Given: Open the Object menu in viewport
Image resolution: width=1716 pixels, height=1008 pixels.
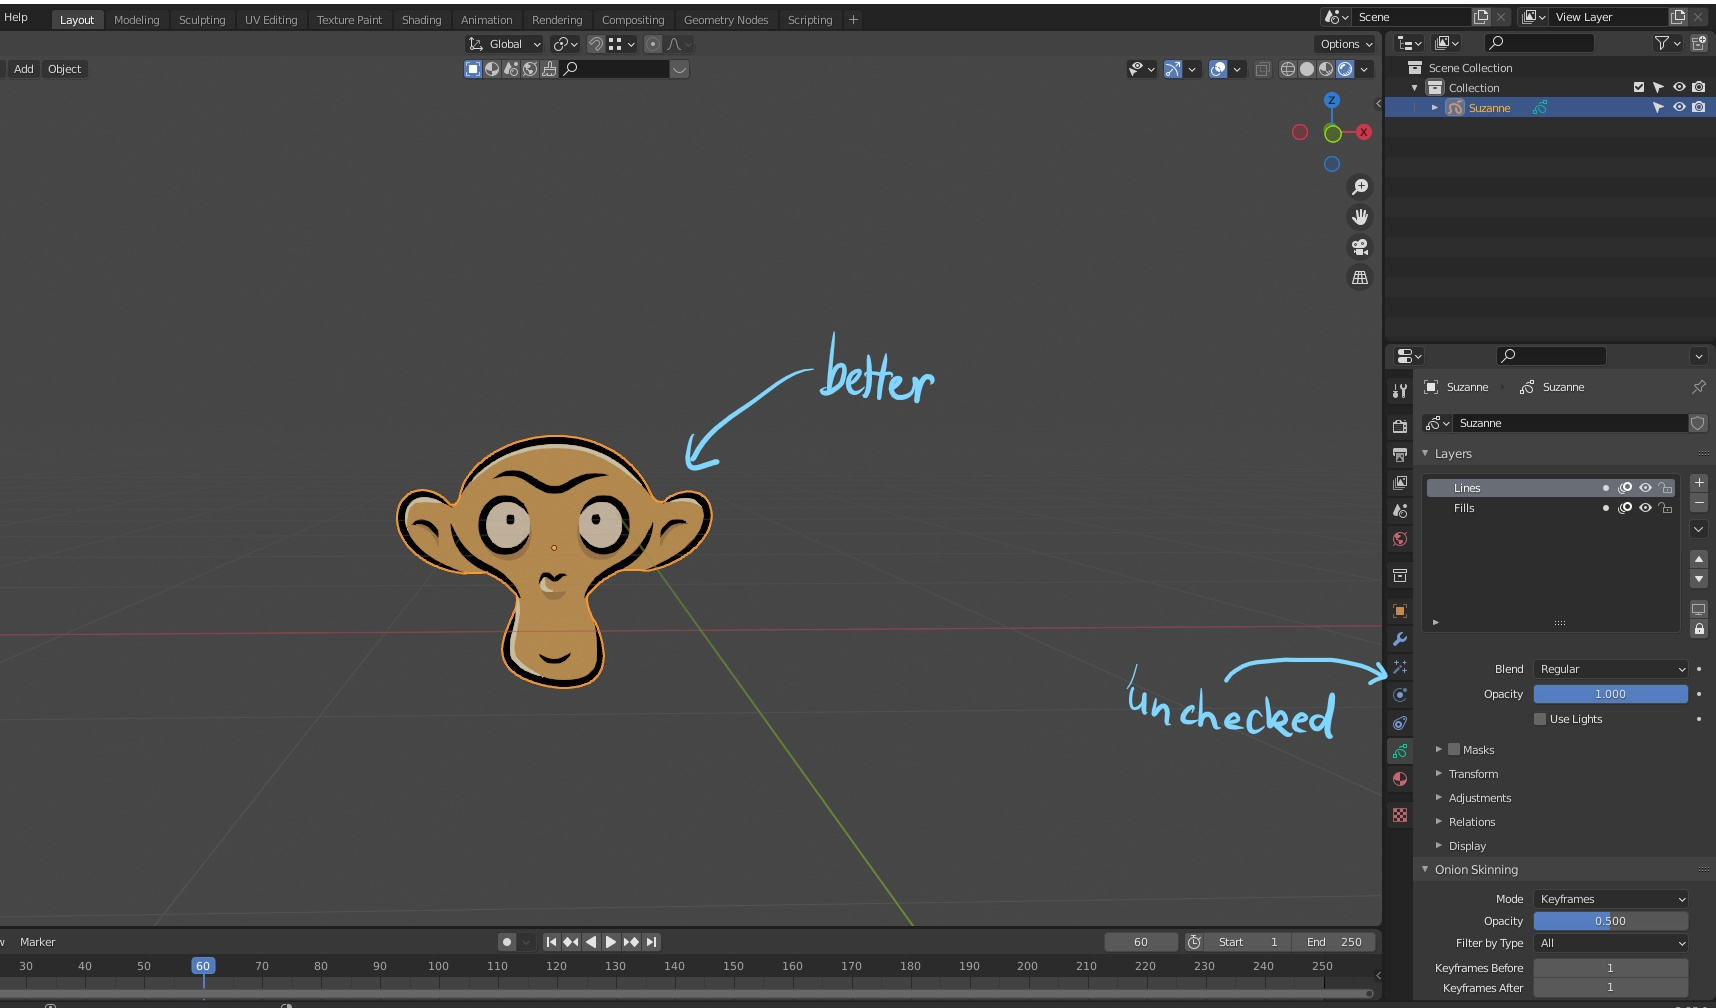Looking at the screenshot, I should point(65,69).
